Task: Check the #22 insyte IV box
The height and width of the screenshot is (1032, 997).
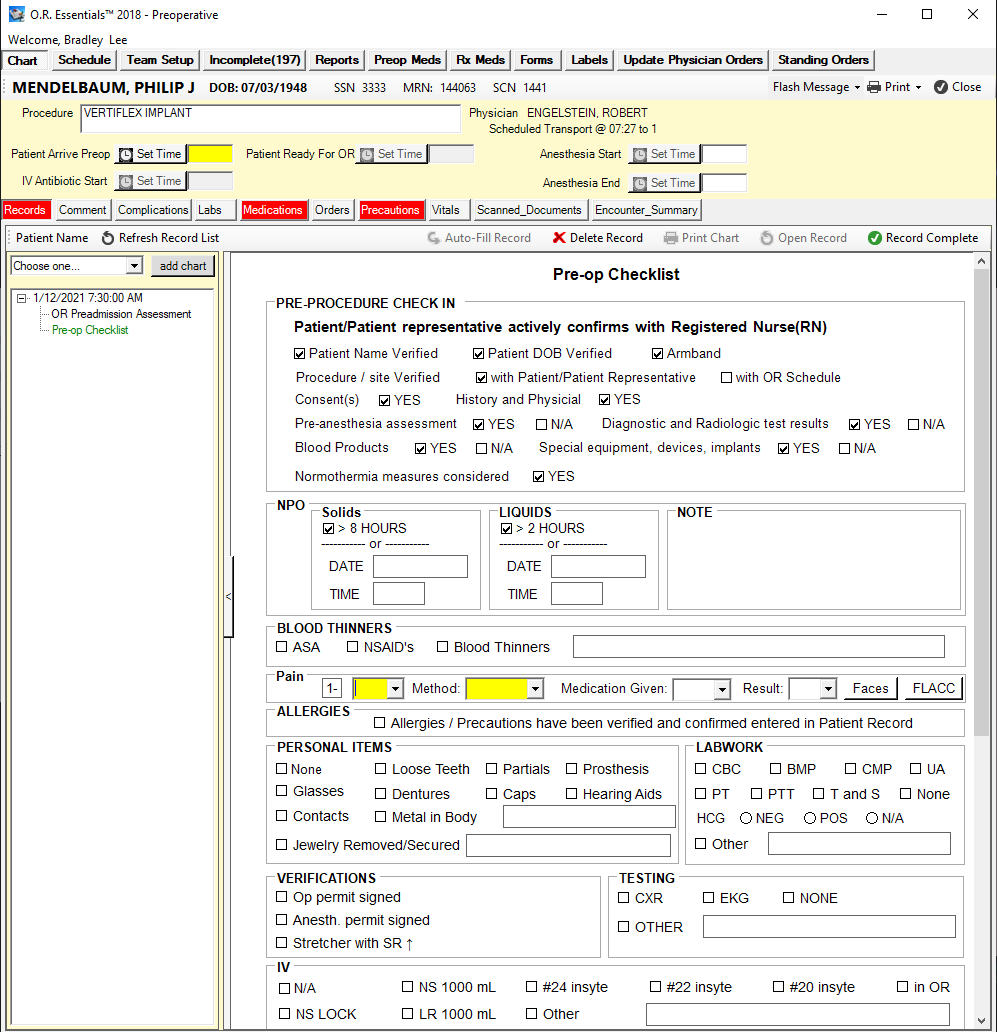Action: (655, 987)
